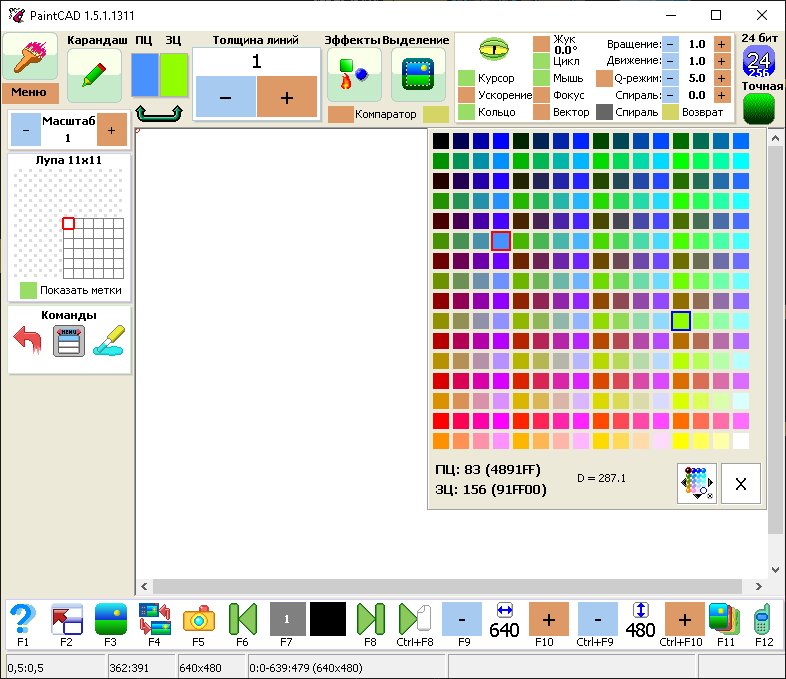Increase line thickness with plus button
The image size is (786, 679).
[286, 97]
